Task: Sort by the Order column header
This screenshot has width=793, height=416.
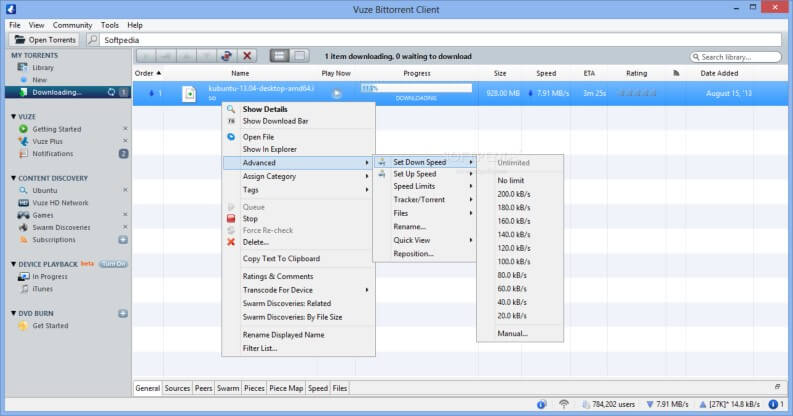Action: click(x=148, y=73)
